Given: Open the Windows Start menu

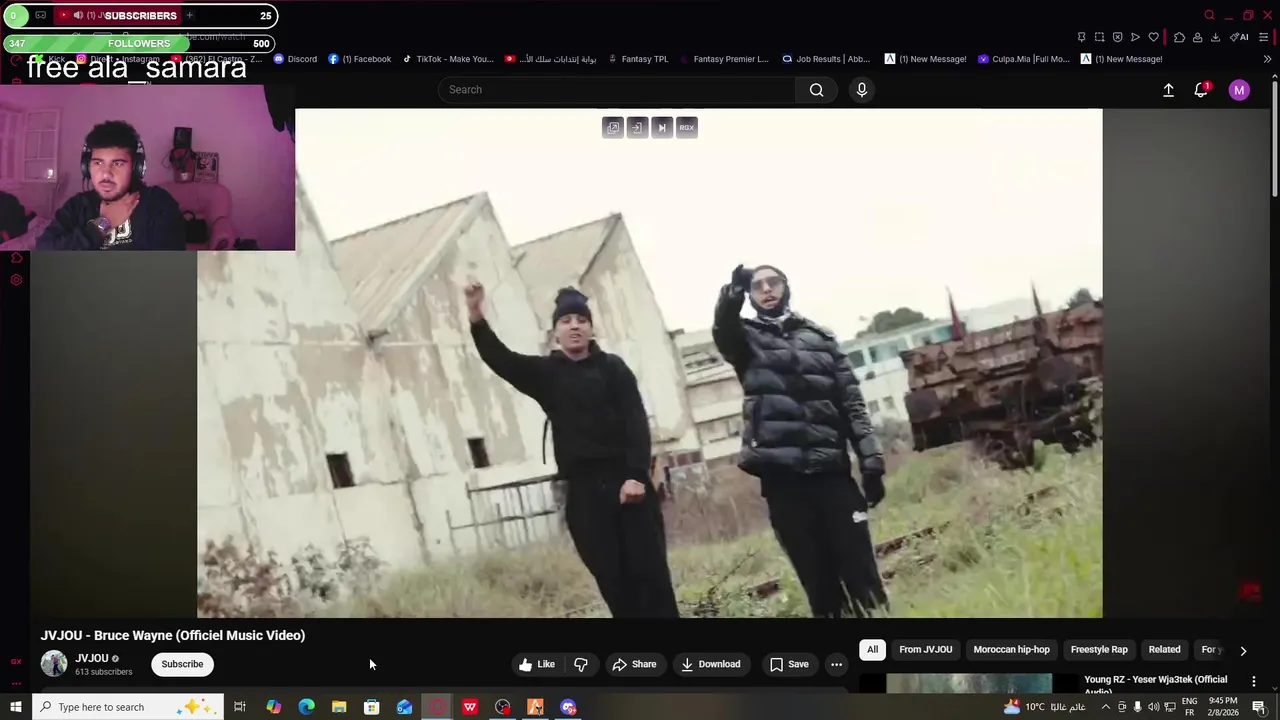Looking at the screenshot, I should (16, 707).
